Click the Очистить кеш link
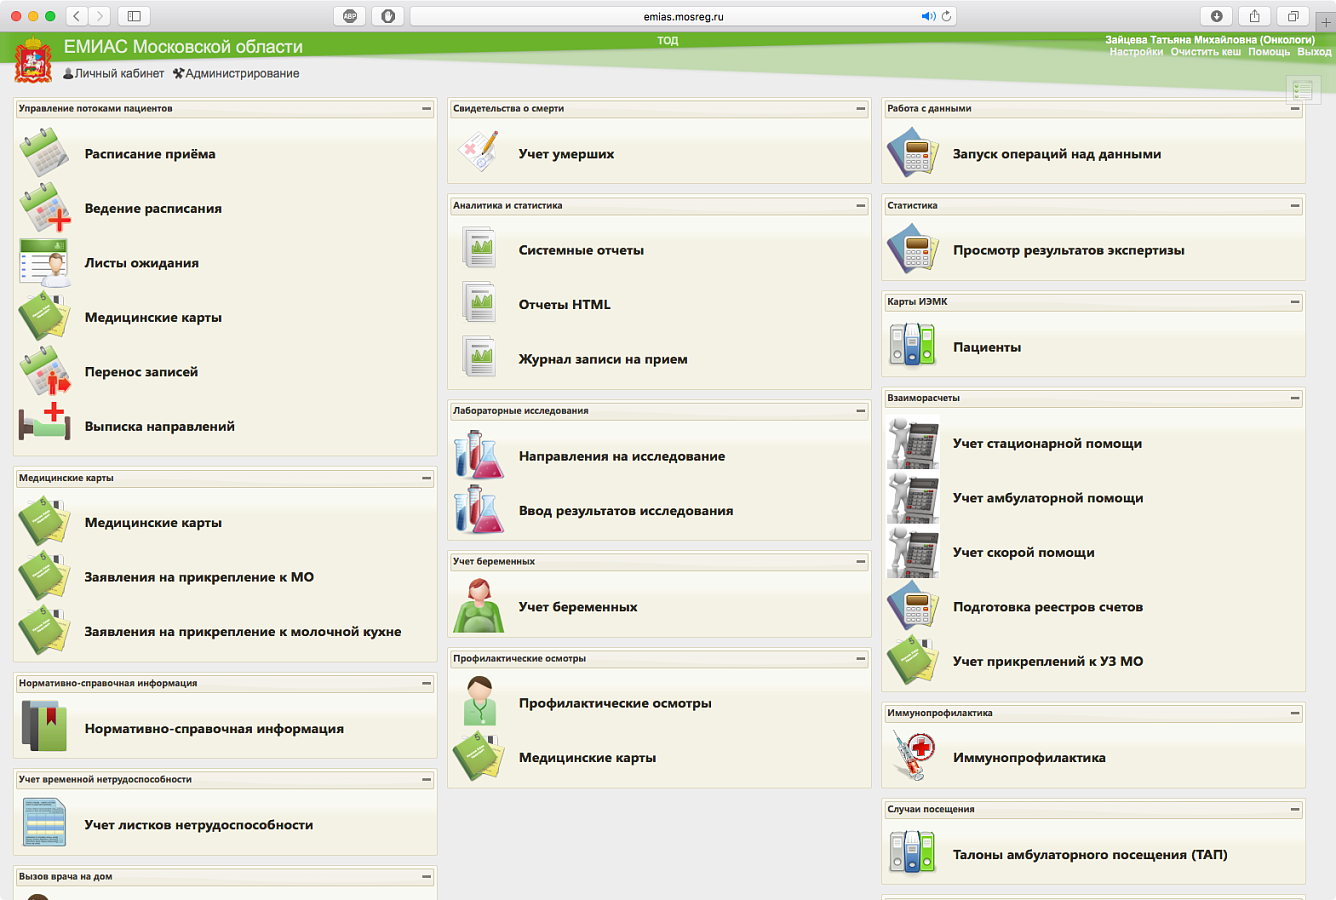The width and height of the screenshot is (1336, 900). pos(1205,52)
